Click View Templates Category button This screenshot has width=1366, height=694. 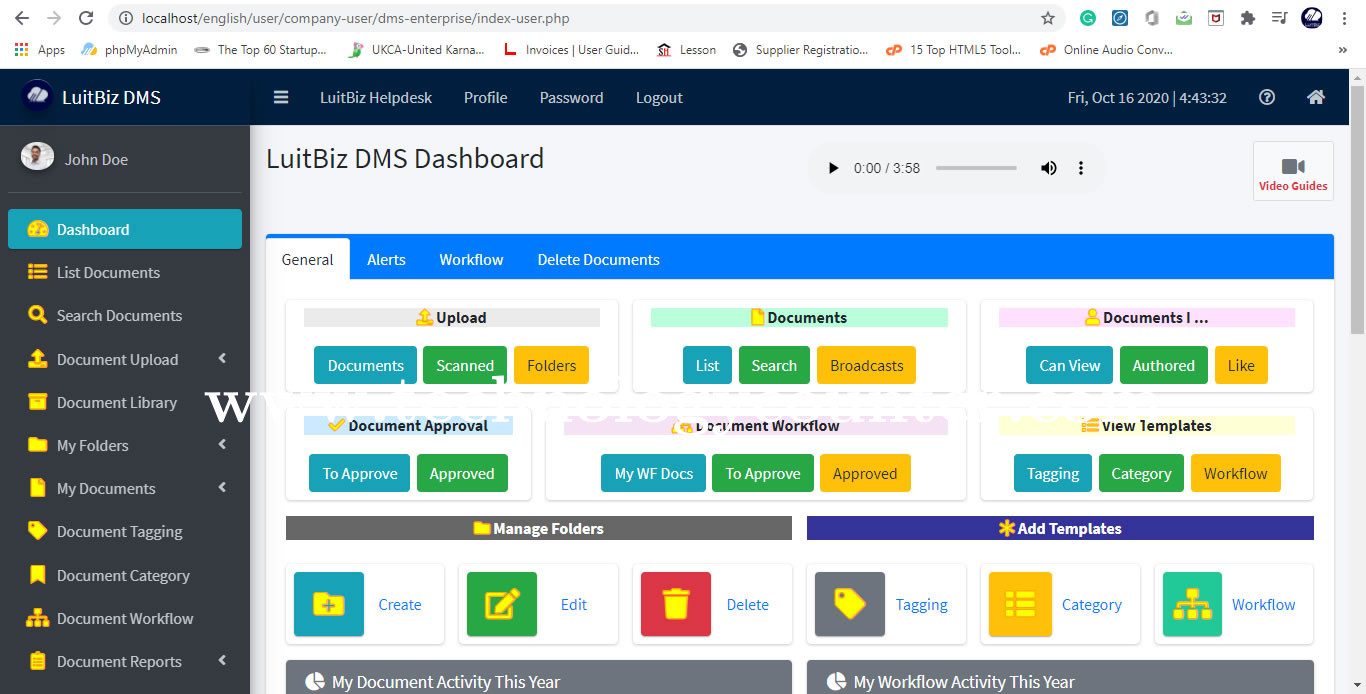tap(1141, 473)
